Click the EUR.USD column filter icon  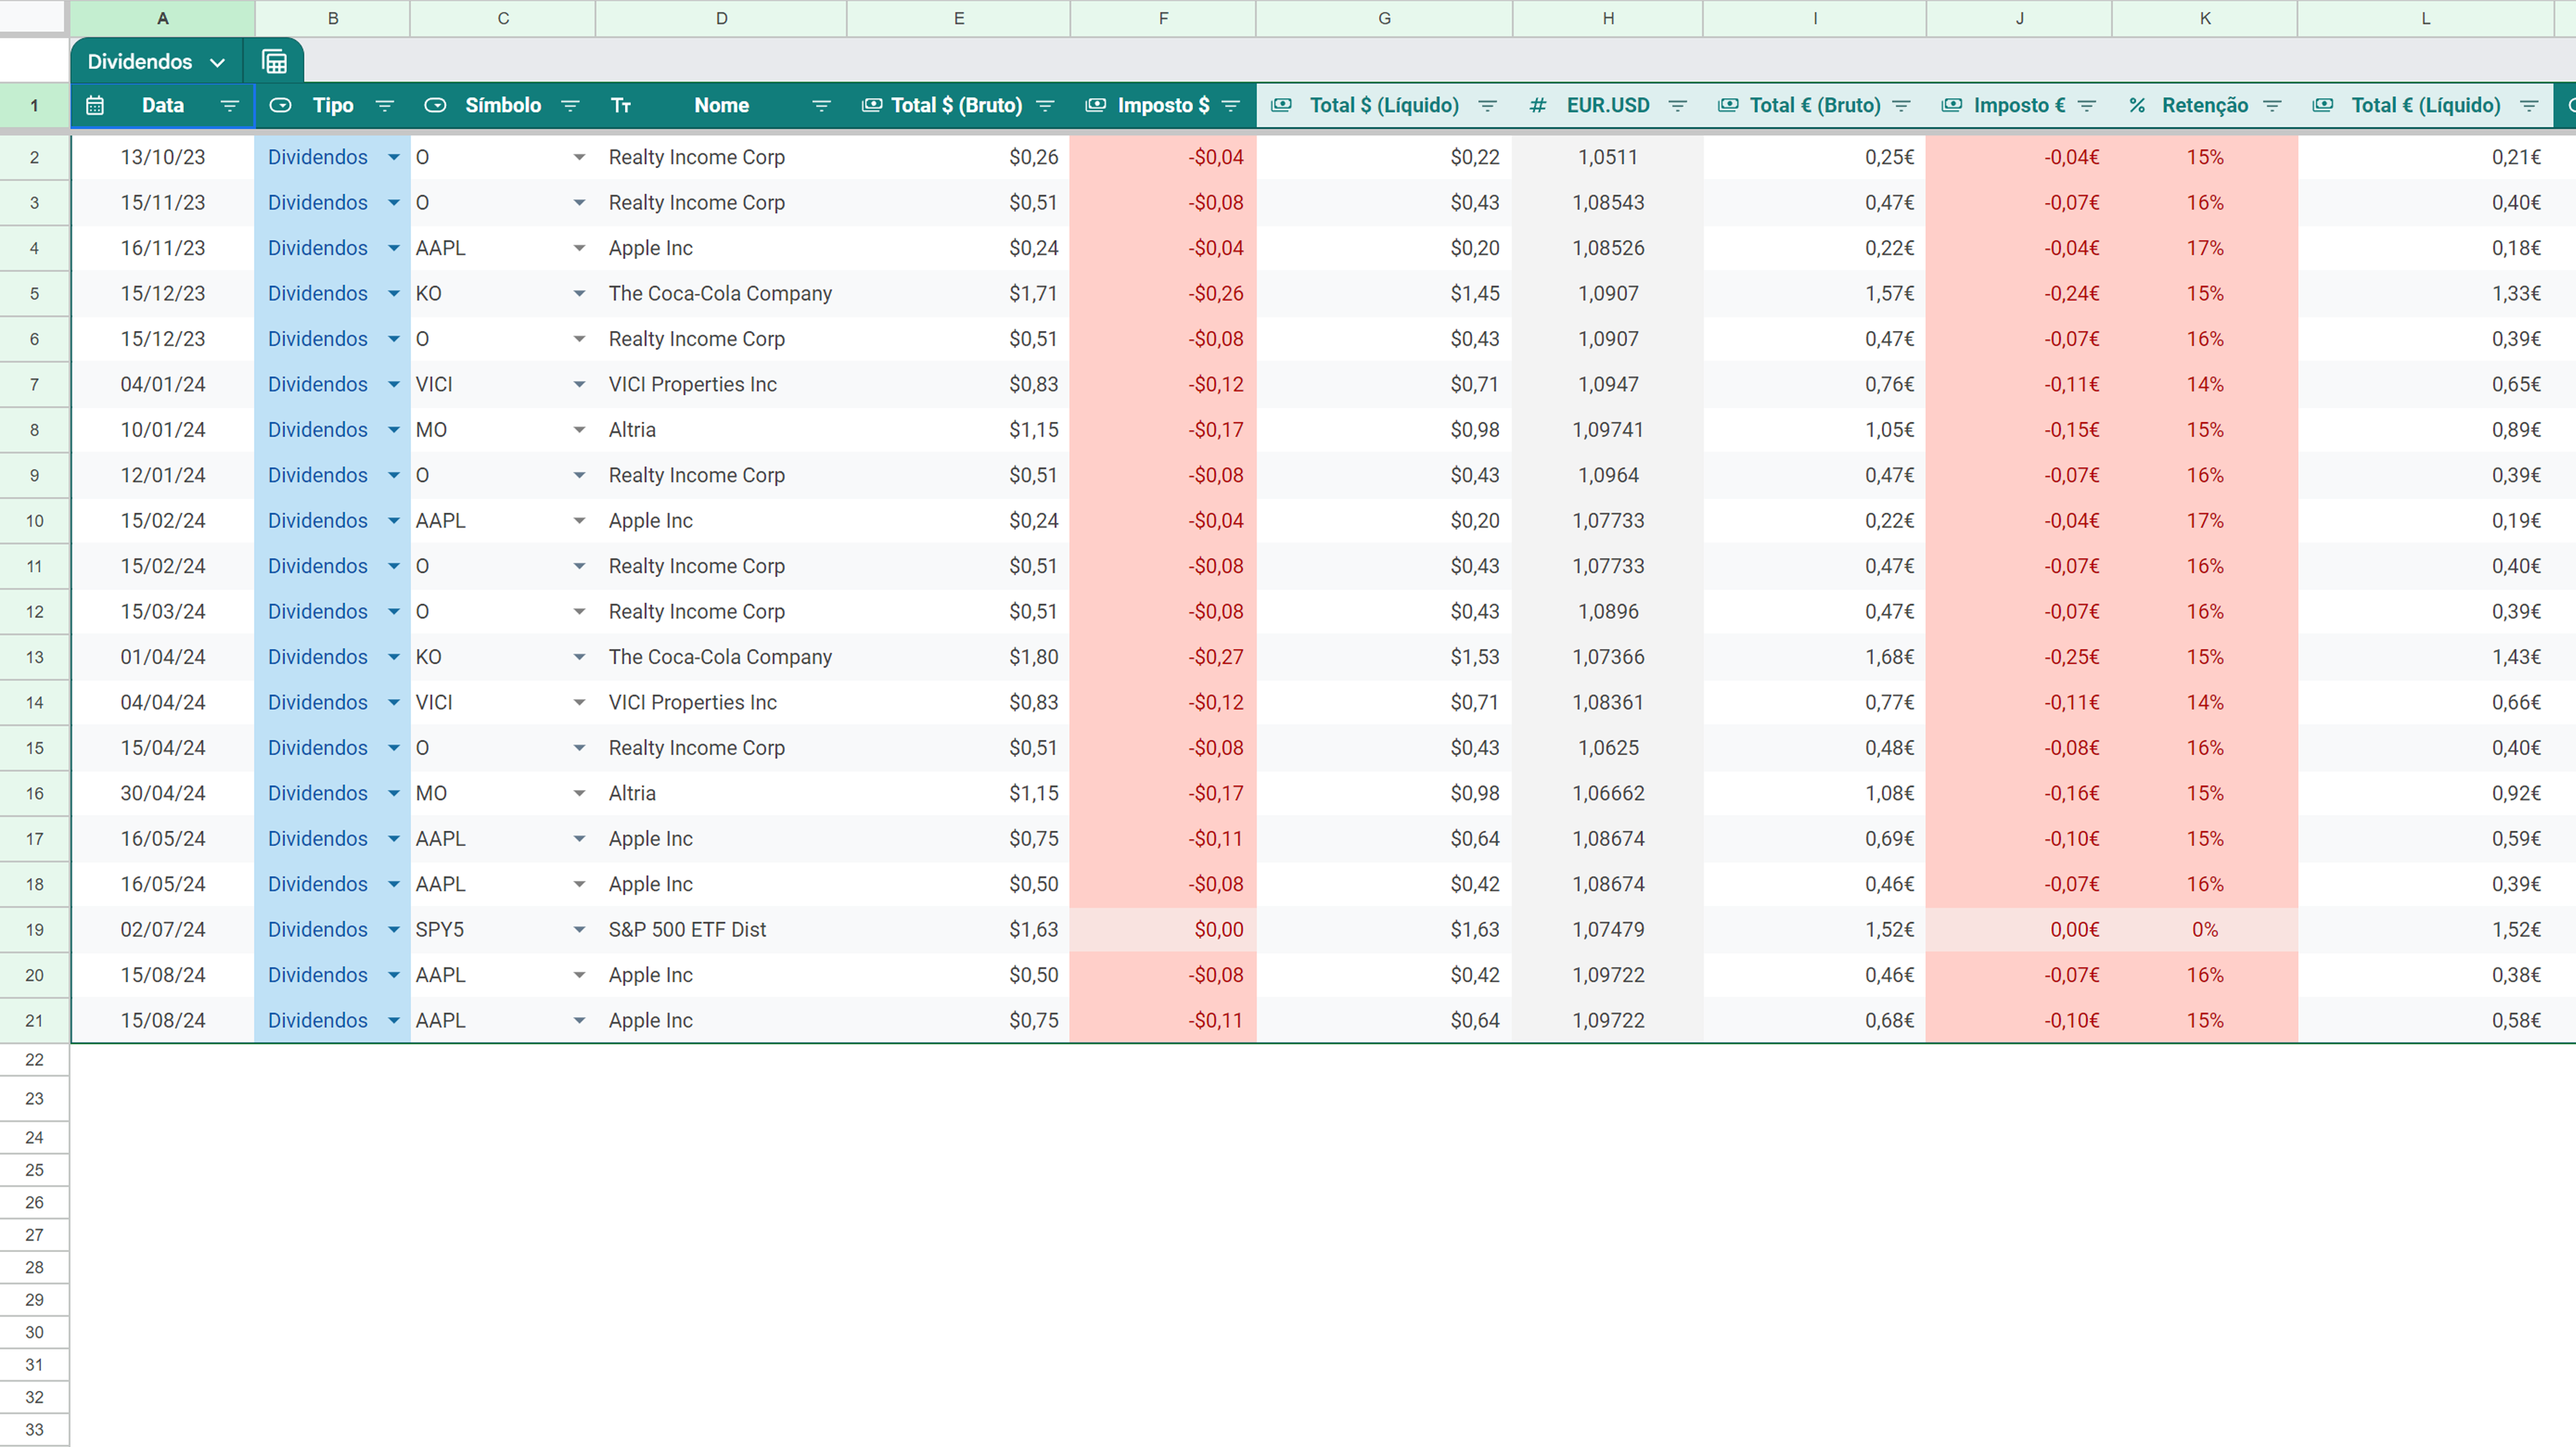pyautogui.click(x=1678, y=106)
